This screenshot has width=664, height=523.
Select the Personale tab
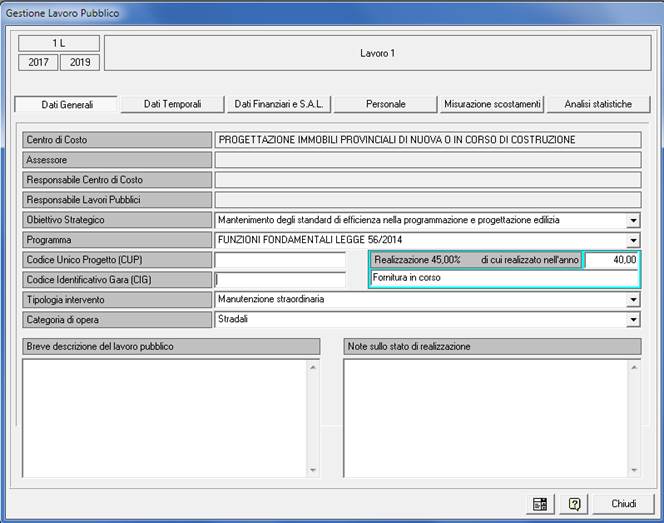click(x=386, y=104)
